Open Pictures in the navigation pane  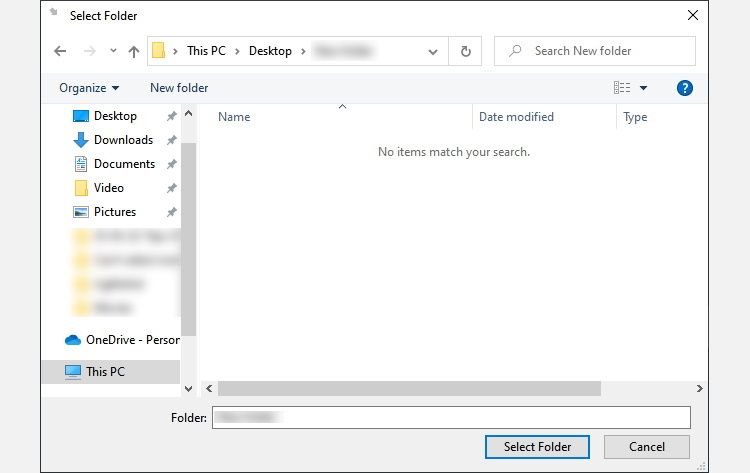(x=115, y=211)
